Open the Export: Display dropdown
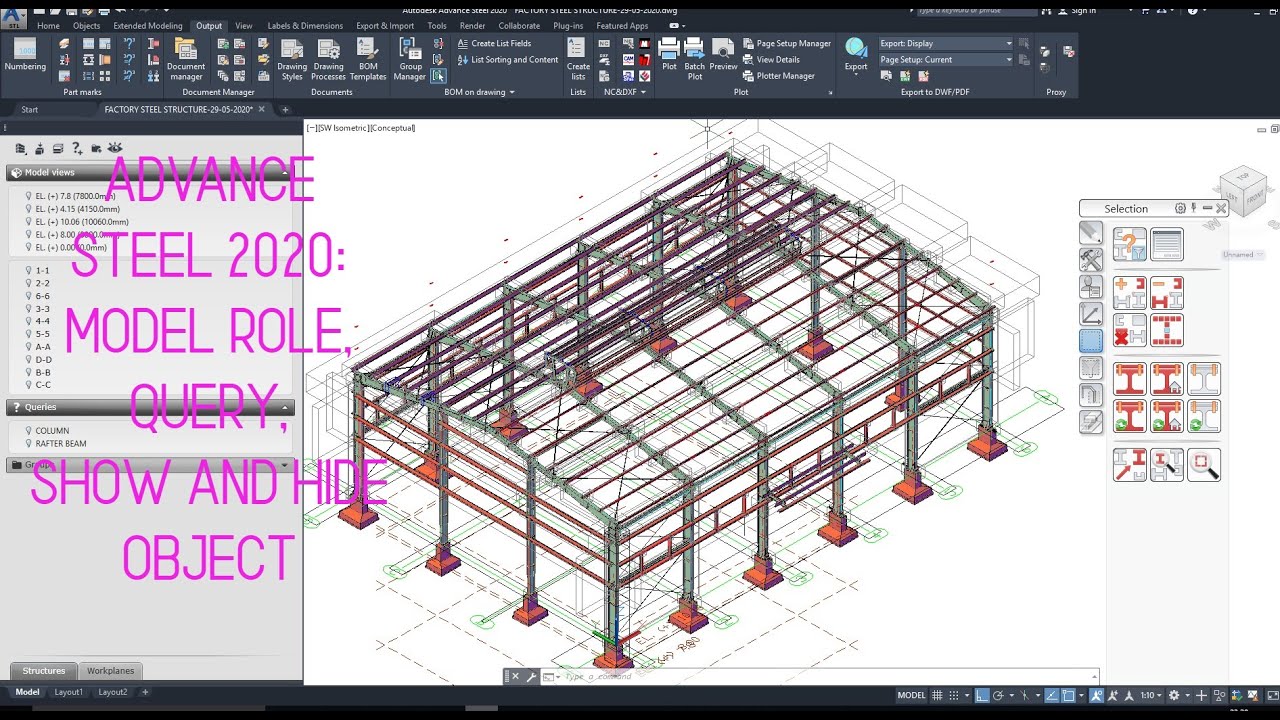Viewport: 1280px width, 720px height. tap(946, 44)
